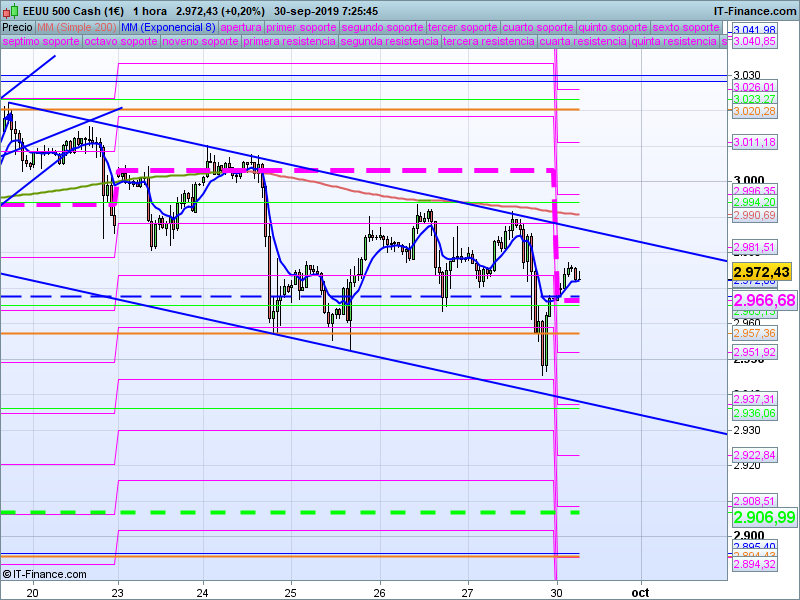The width and height of the screenshot is (800, 600).
Task: Select the octavo soporte legend label
Action: [x=120, y=41]
